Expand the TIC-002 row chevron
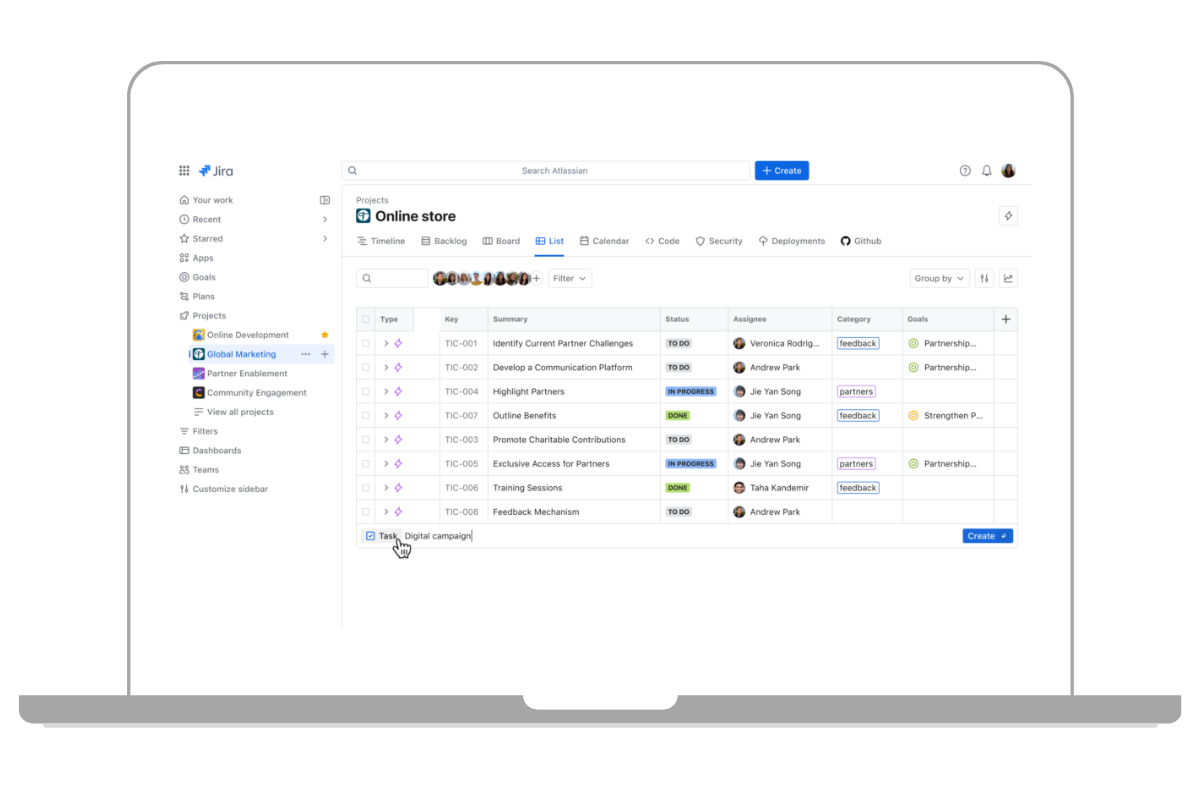 pyautogui.click(x=386, y=368)
